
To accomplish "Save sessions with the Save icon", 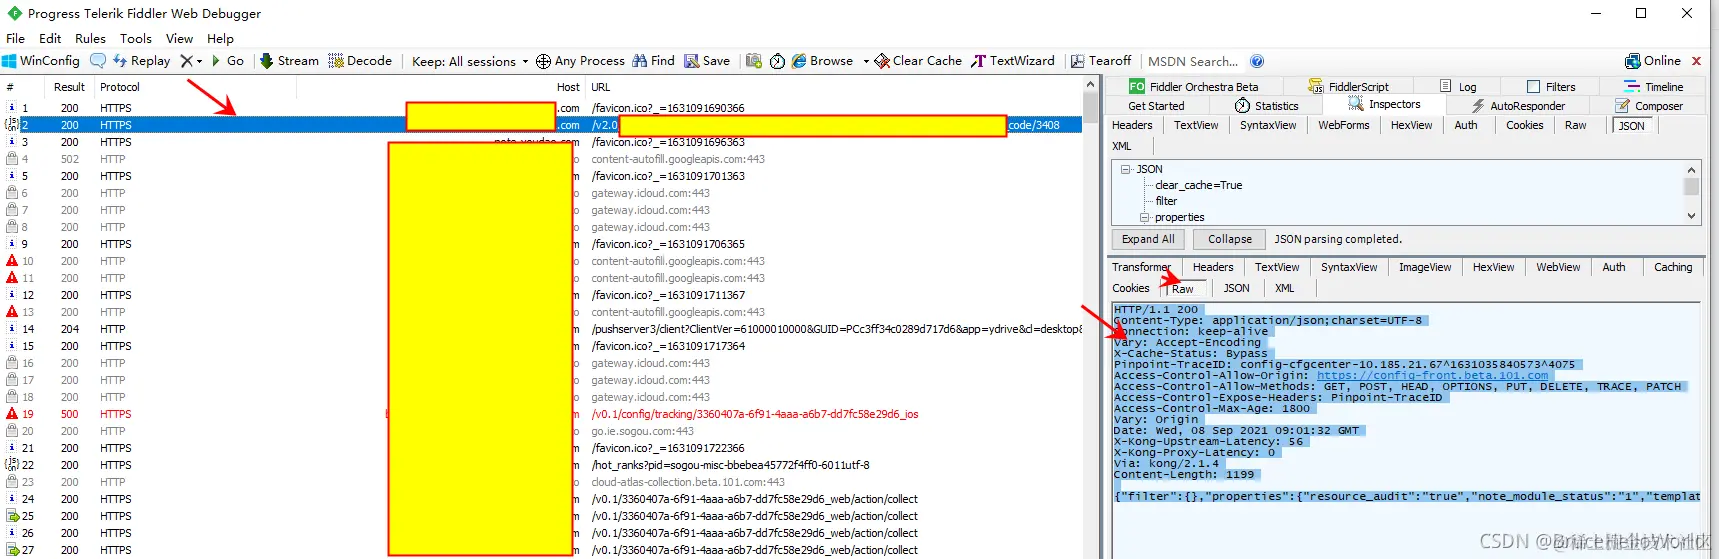I will pos(707,61).
